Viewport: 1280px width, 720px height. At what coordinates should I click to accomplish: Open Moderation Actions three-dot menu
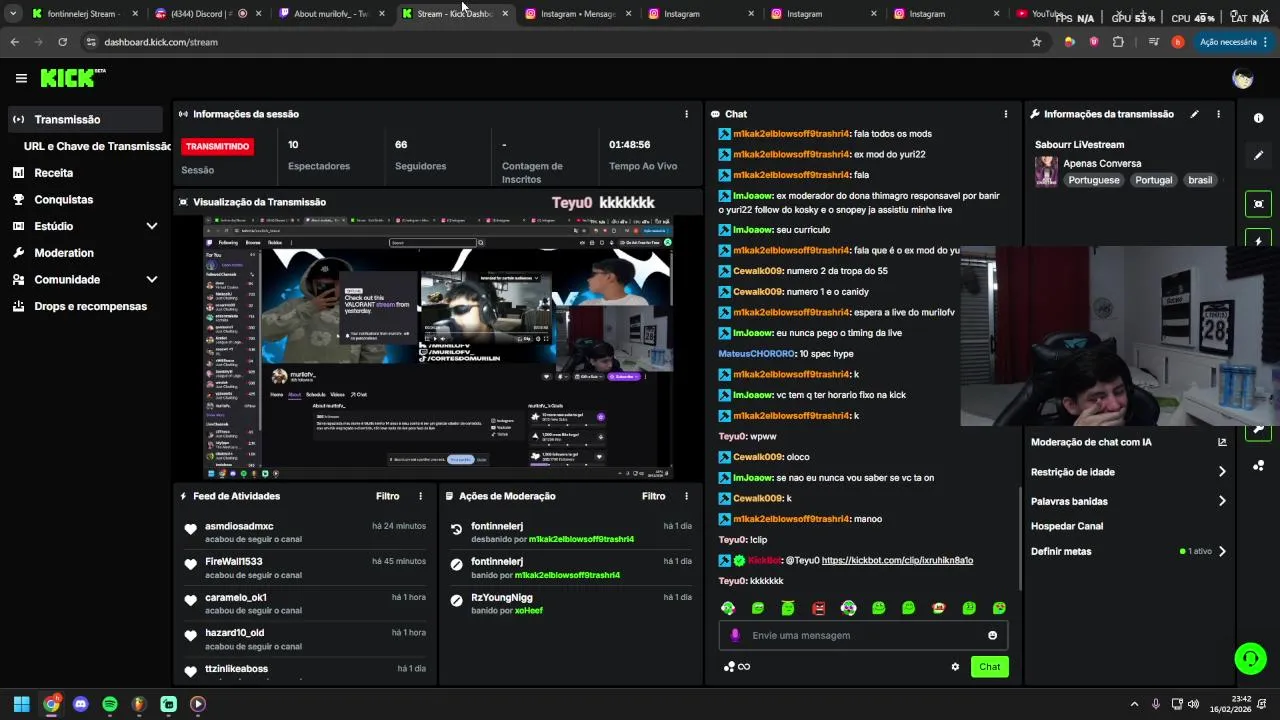coord(686,496)
